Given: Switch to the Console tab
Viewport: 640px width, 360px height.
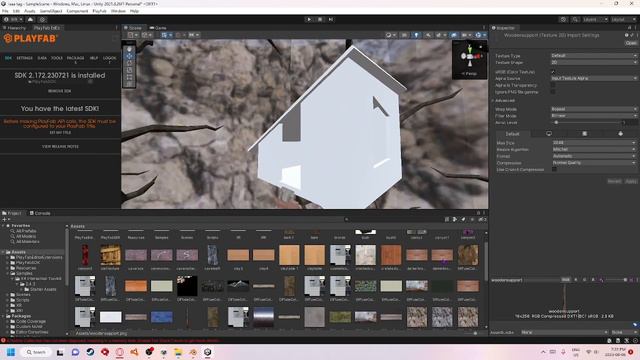Looking at the screenshot, I should pos(40,213).
